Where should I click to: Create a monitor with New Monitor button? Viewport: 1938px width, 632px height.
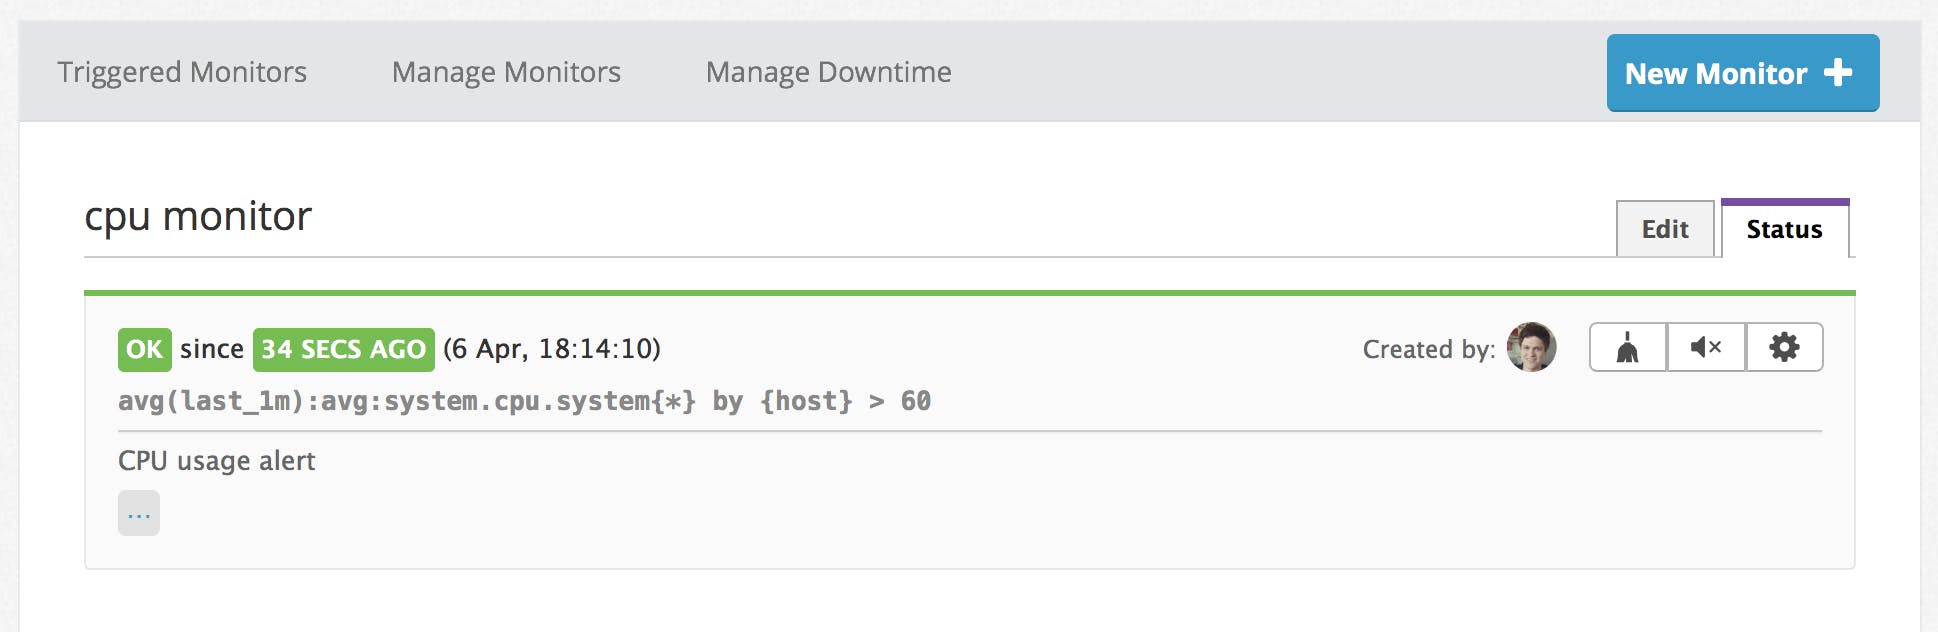[1743, 73]
